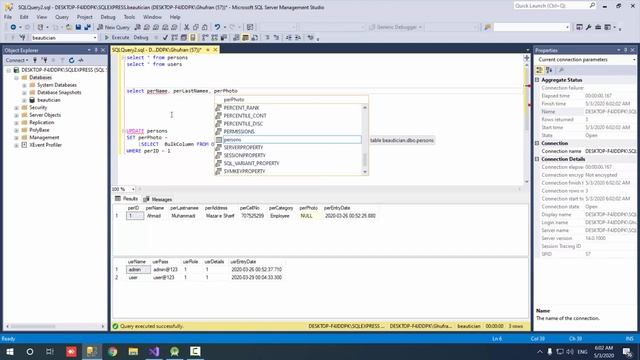Viewport: 640px width, 360px height.
Task: Expand the System Databases node
Action: tap(24, 85)
